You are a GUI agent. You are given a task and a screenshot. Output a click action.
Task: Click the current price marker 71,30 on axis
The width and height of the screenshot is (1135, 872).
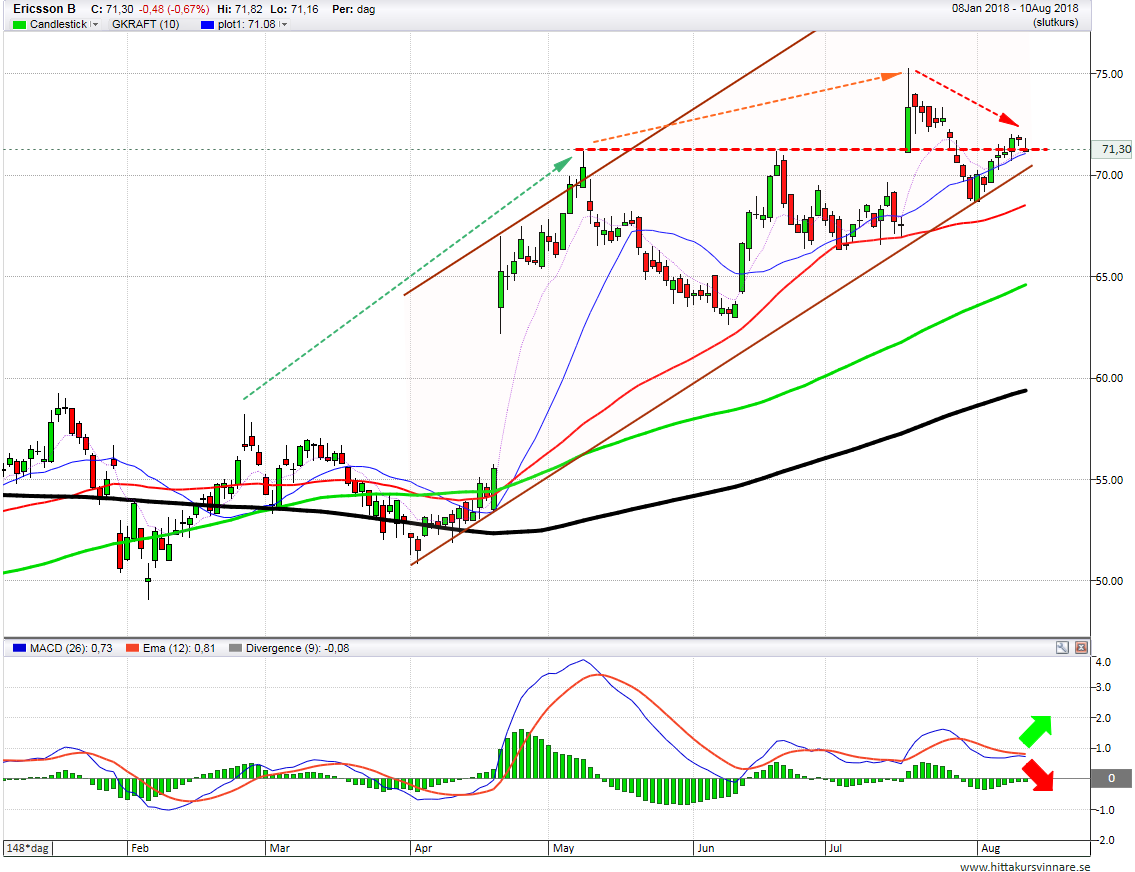tap(1113, 150)
